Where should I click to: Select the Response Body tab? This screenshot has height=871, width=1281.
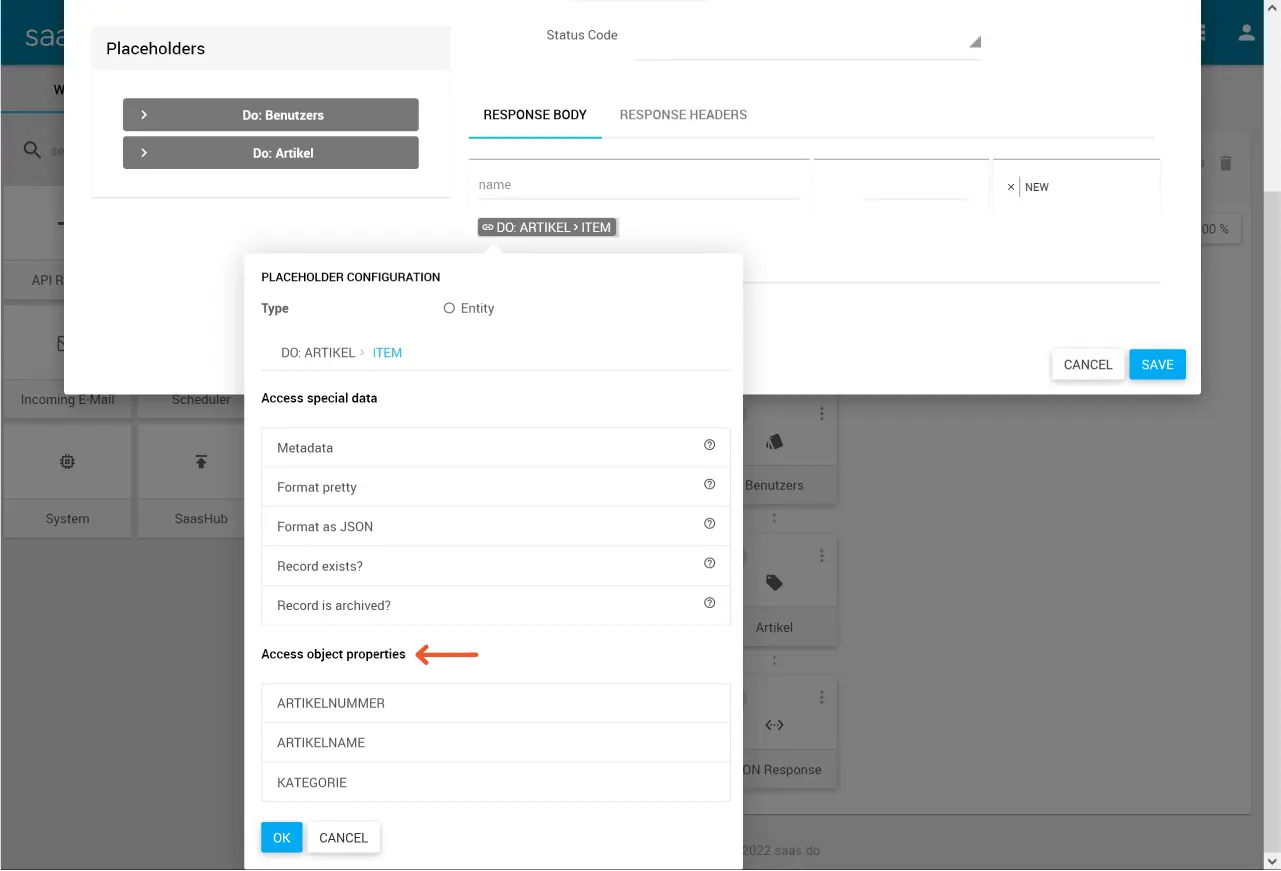(x=535, y=115)
